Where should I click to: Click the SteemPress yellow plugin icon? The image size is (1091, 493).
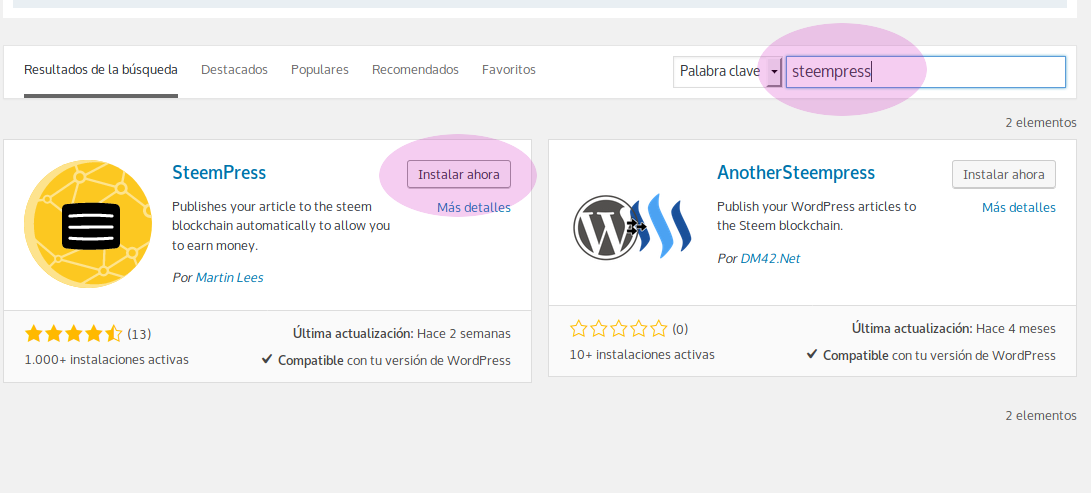coord(88,223)
